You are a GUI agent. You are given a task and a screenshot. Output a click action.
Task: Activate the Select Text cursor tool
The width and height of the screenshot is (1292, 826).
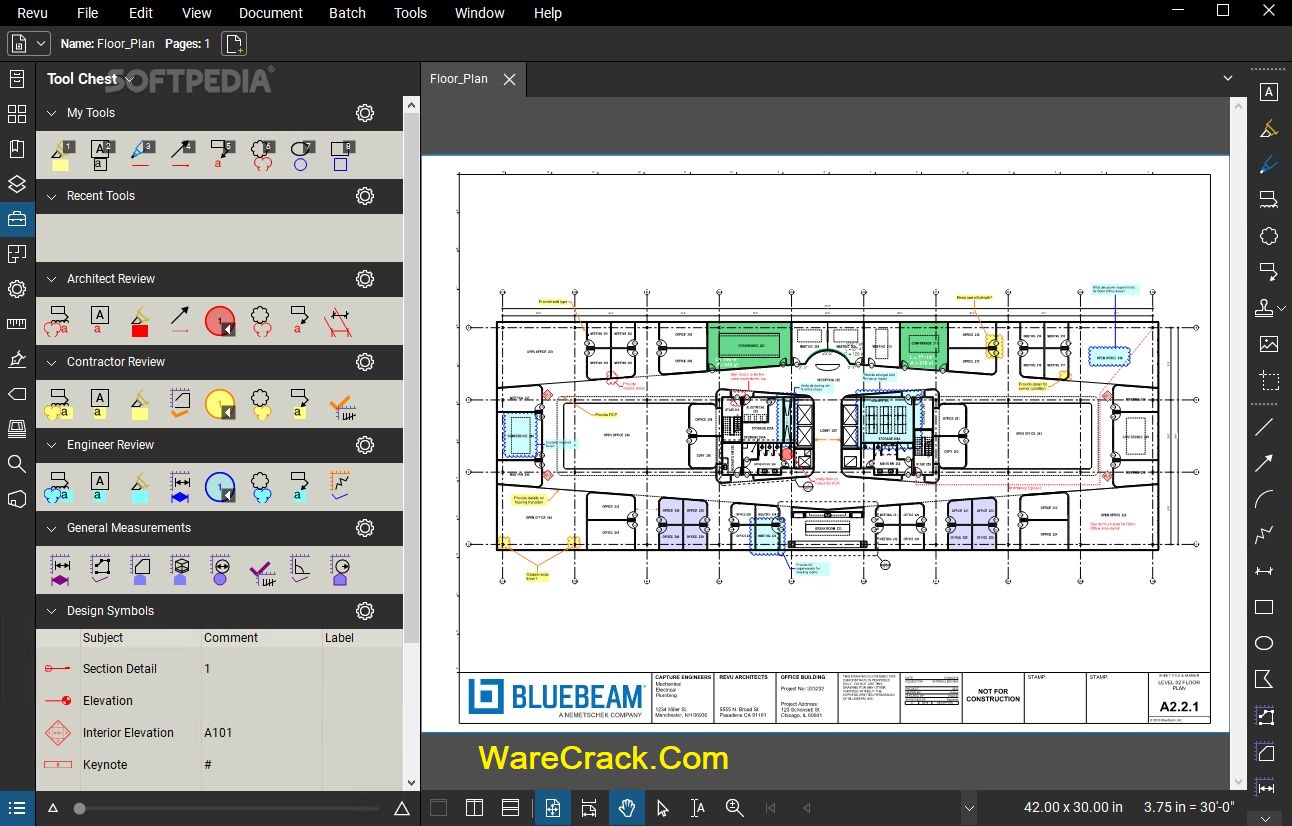[698, 807]
